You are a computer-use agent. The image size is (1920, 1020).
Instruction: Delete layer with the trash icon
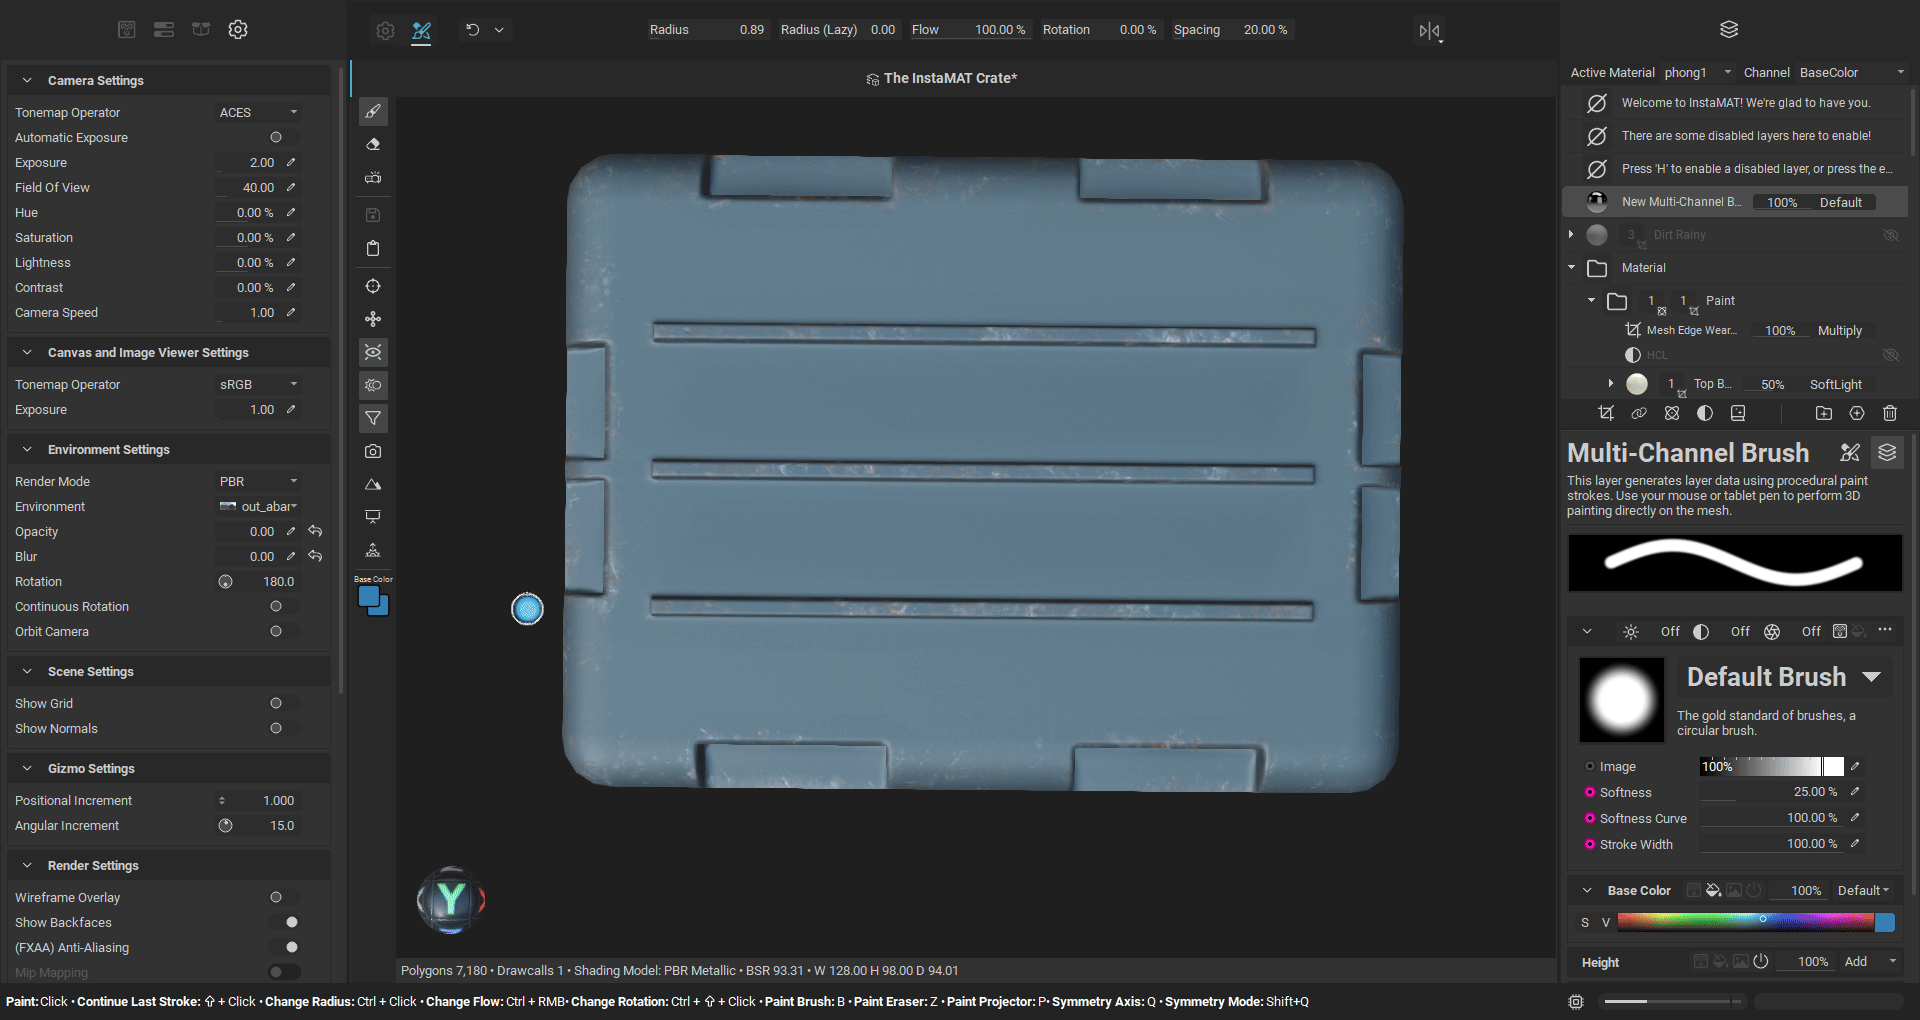tap(1889, 413)
